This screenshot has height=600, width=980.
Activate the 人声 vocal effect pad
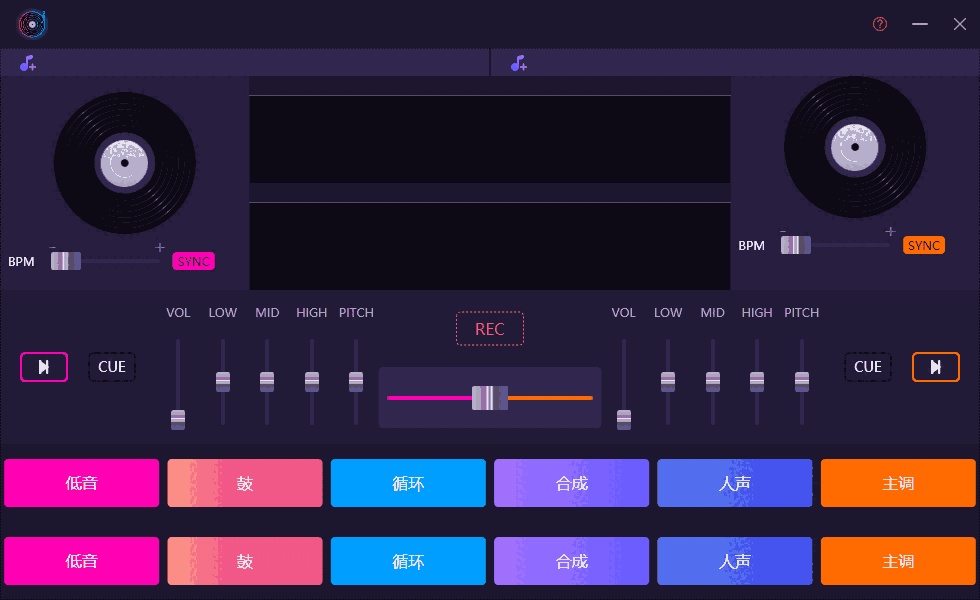pos(734,483)
